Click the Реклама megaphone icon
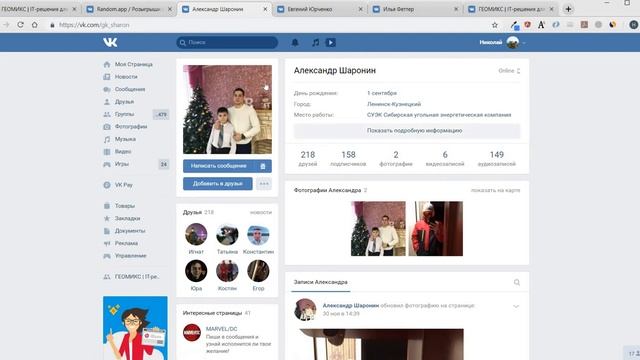 pyautogui.click(x=107, y=243)
